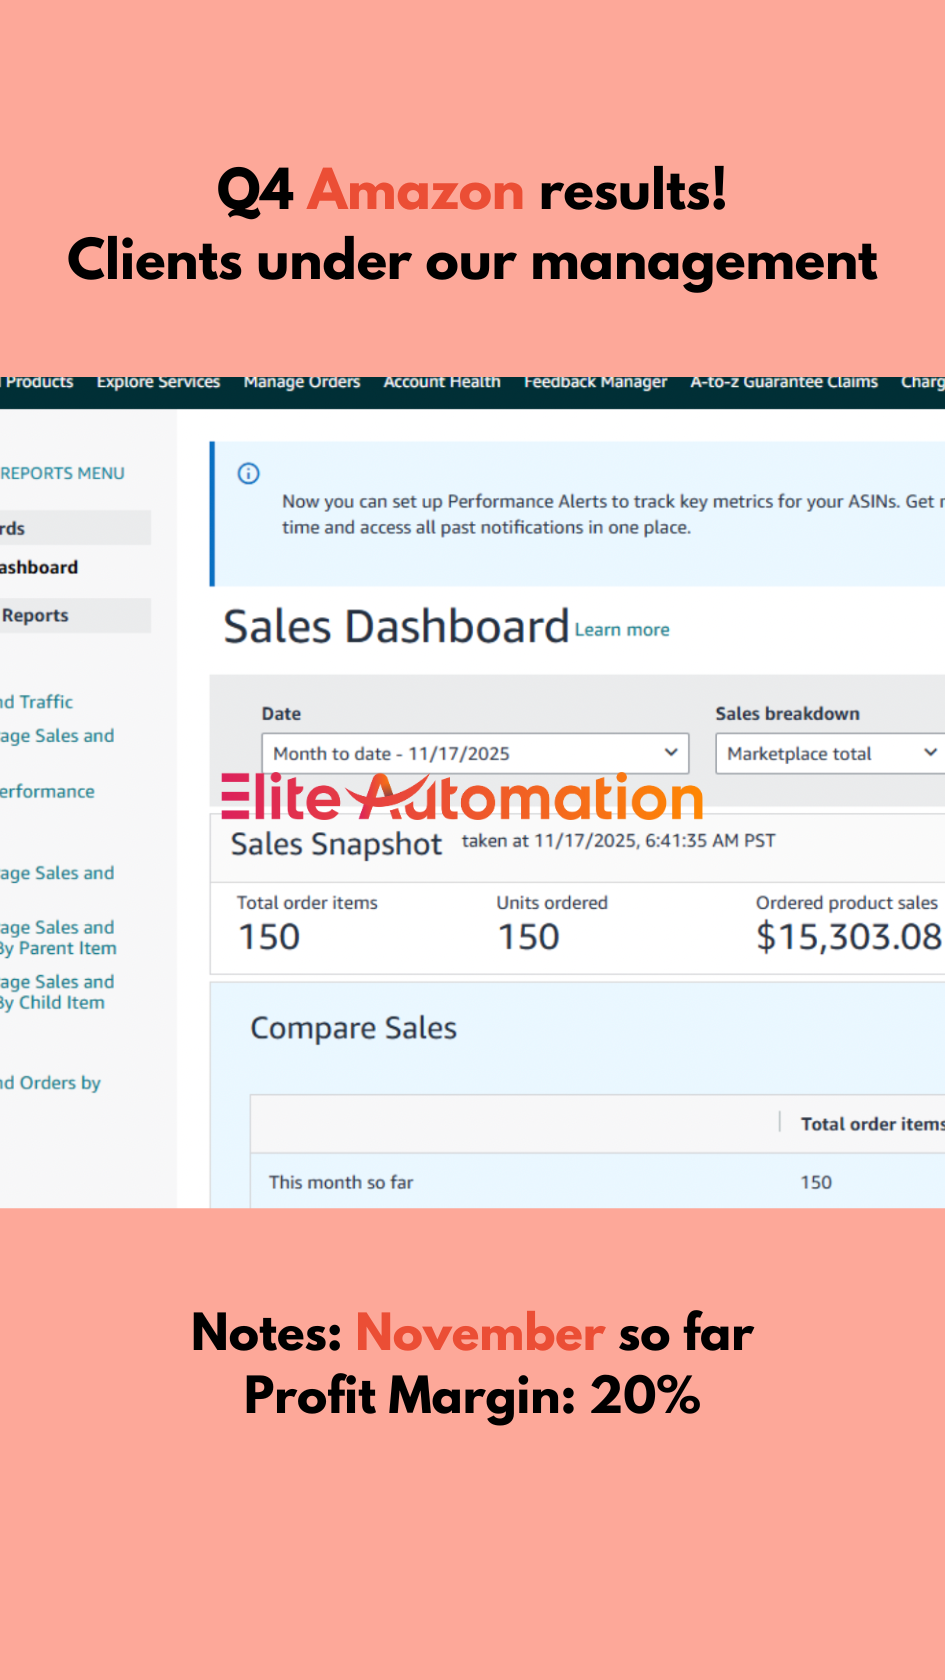The height and width of the screenshot is (1680, 945).
Task: Click the chevron arrow on the Date selector
Action: point(671,753)
